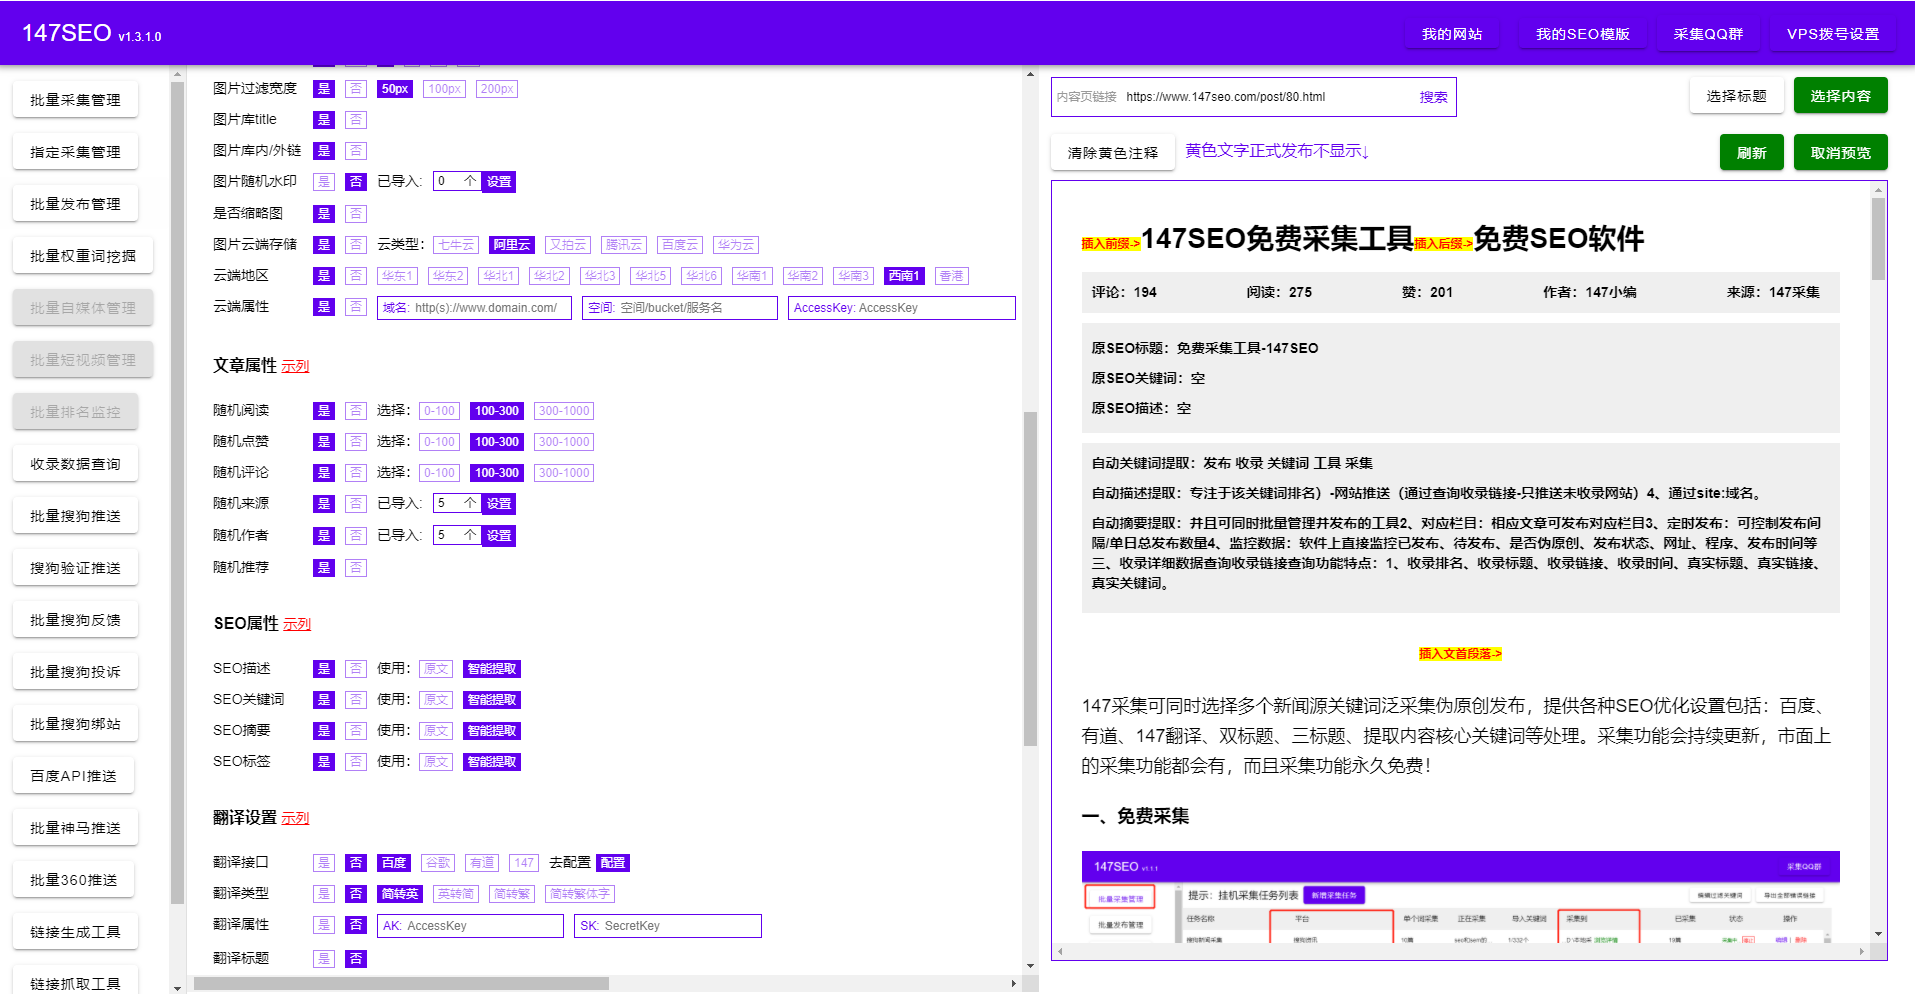This screenshot has width=1915, height=994.
Task: Click 设置 for 随机来源
Action: [499, 504]
